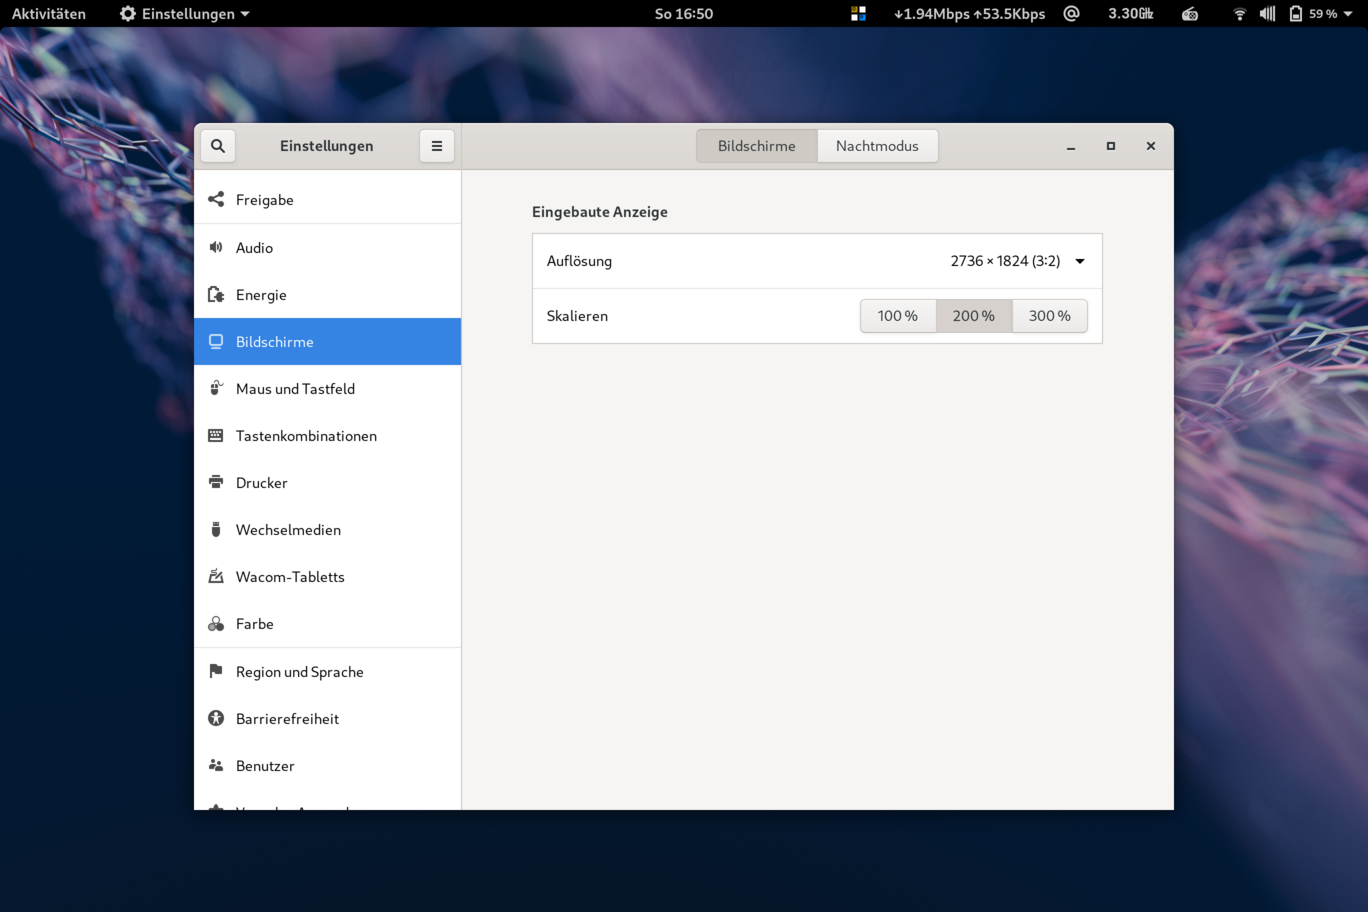The image size is (1368, 912).
Task: Click the Benutzer users icon
Action: click(216, 765)
